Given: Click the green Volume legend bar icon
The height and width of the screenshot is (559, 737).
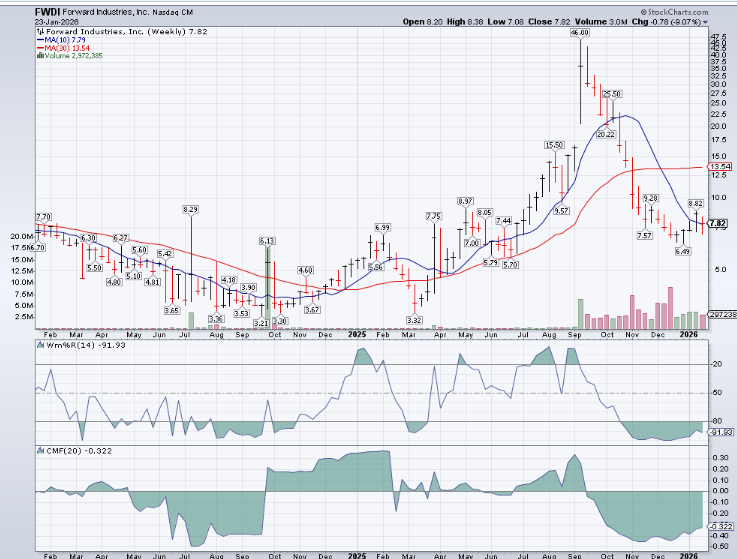Looking at the screenshot, I should pos(38,55).
